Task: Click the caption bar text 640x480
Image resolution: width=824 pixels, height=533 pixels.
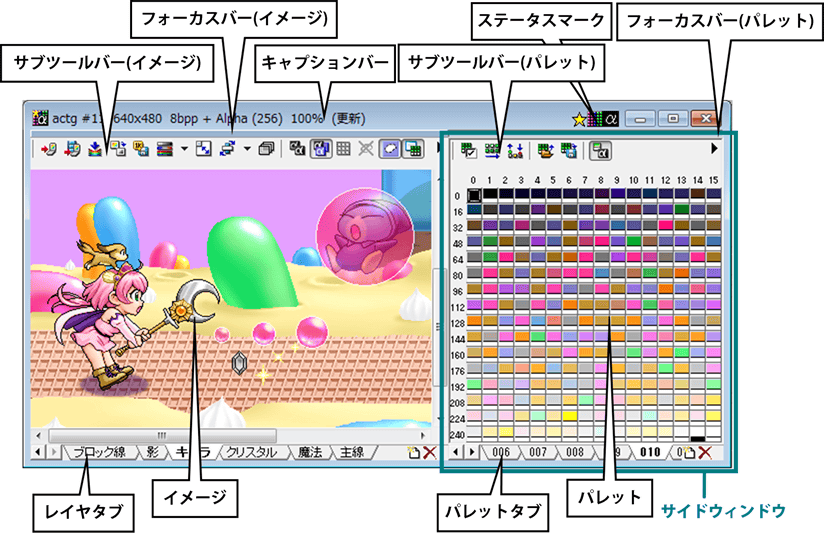Action: click(x=138, y=118)
